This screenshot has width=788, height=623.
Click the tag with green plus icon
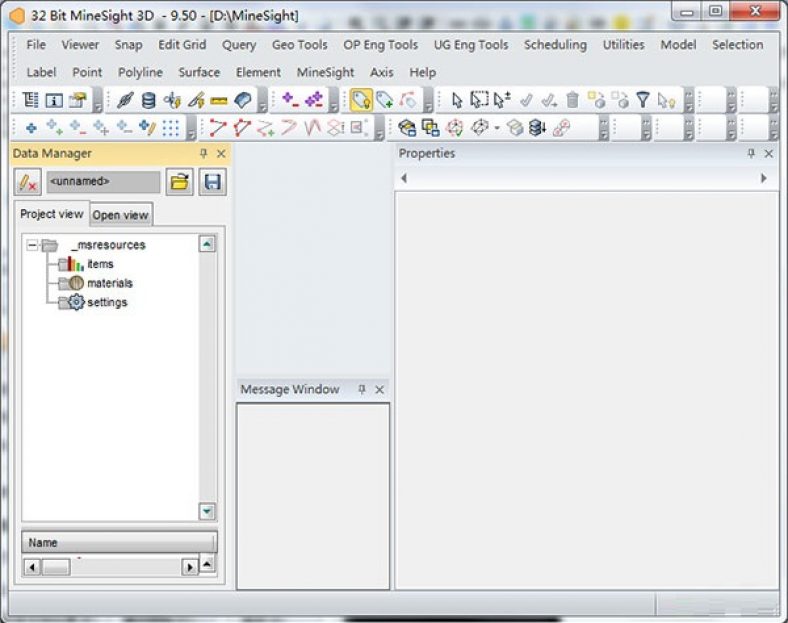(x=384, y=99)
